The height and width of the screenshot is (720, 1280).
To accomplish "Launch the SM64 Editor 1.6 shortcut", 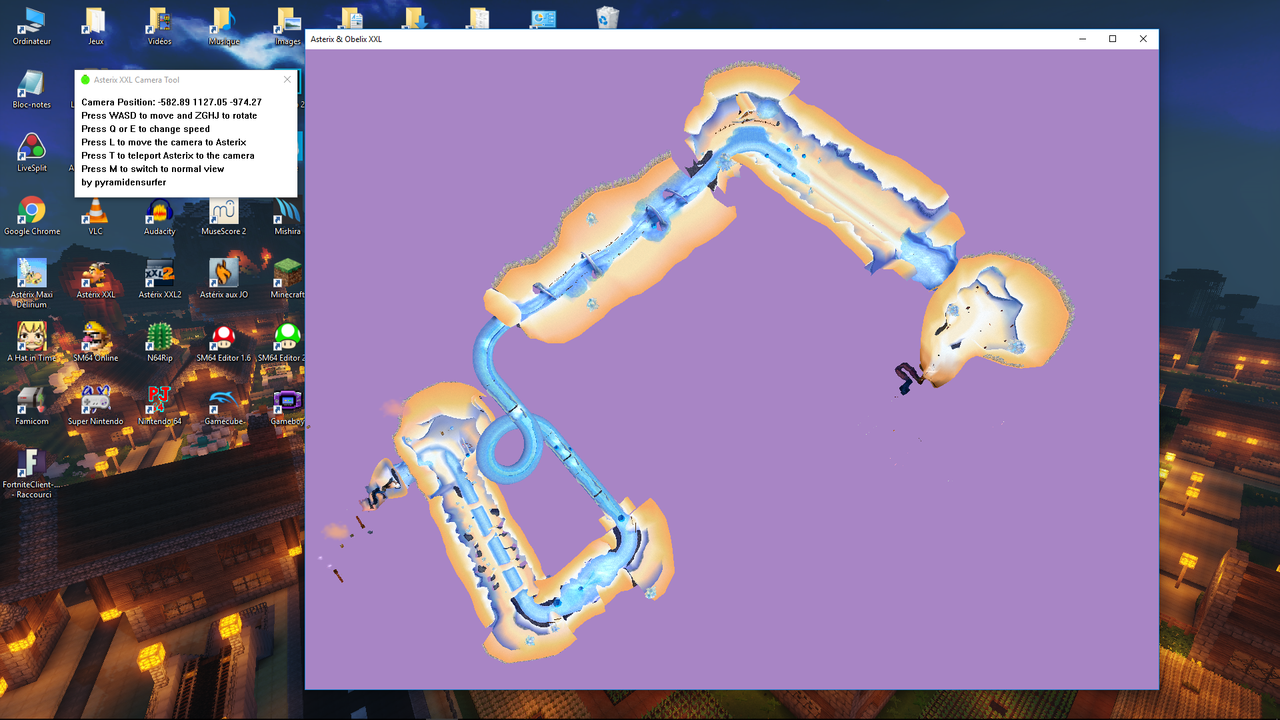I will click(x=223, y=342).
